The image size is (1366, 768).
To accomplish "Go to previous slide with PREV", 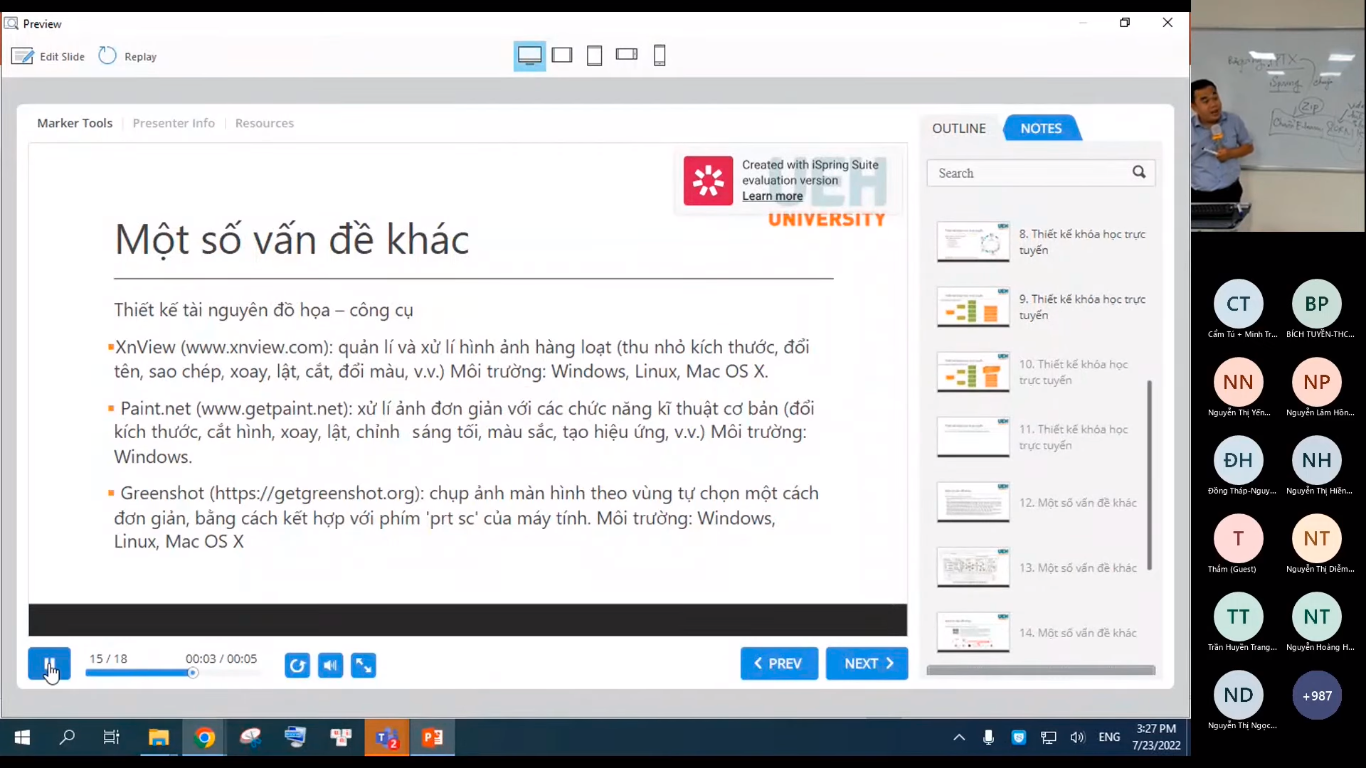I will [779, 663].
